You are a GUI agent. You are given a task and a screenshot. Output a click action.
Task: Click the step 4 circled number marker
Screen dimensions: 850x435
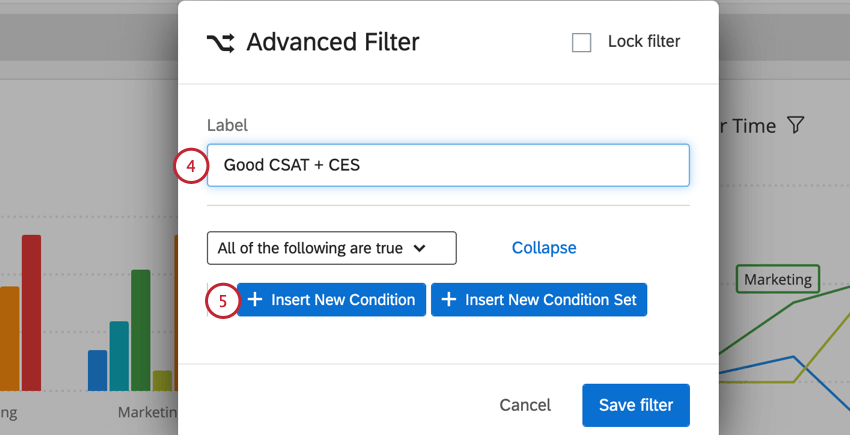(190, 165)
